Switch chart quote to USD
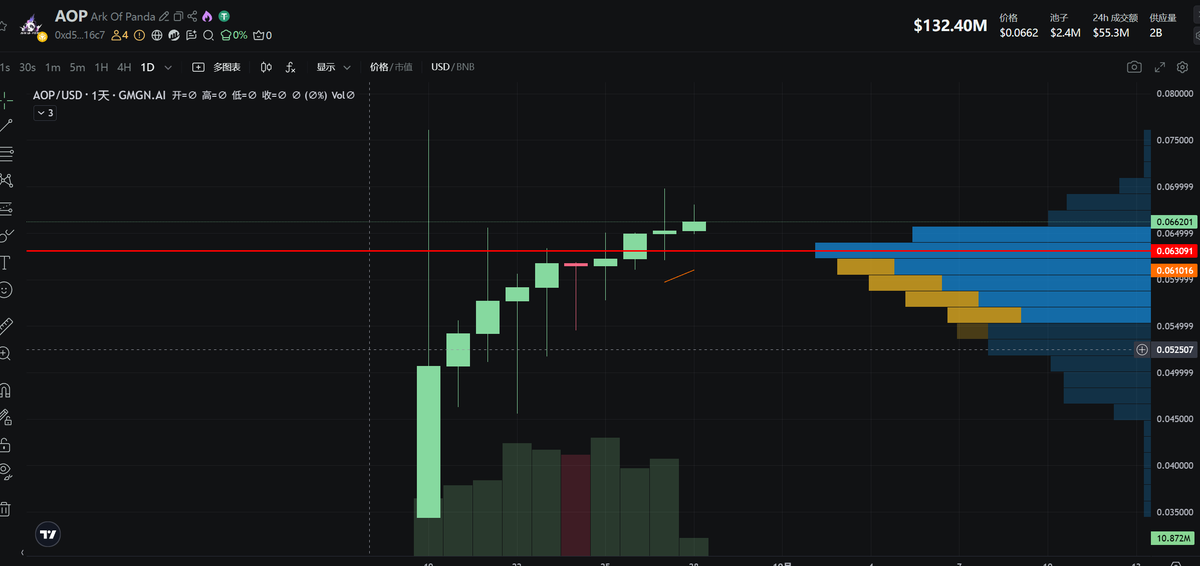This screenshot has width=1200, height=566. 440,67
